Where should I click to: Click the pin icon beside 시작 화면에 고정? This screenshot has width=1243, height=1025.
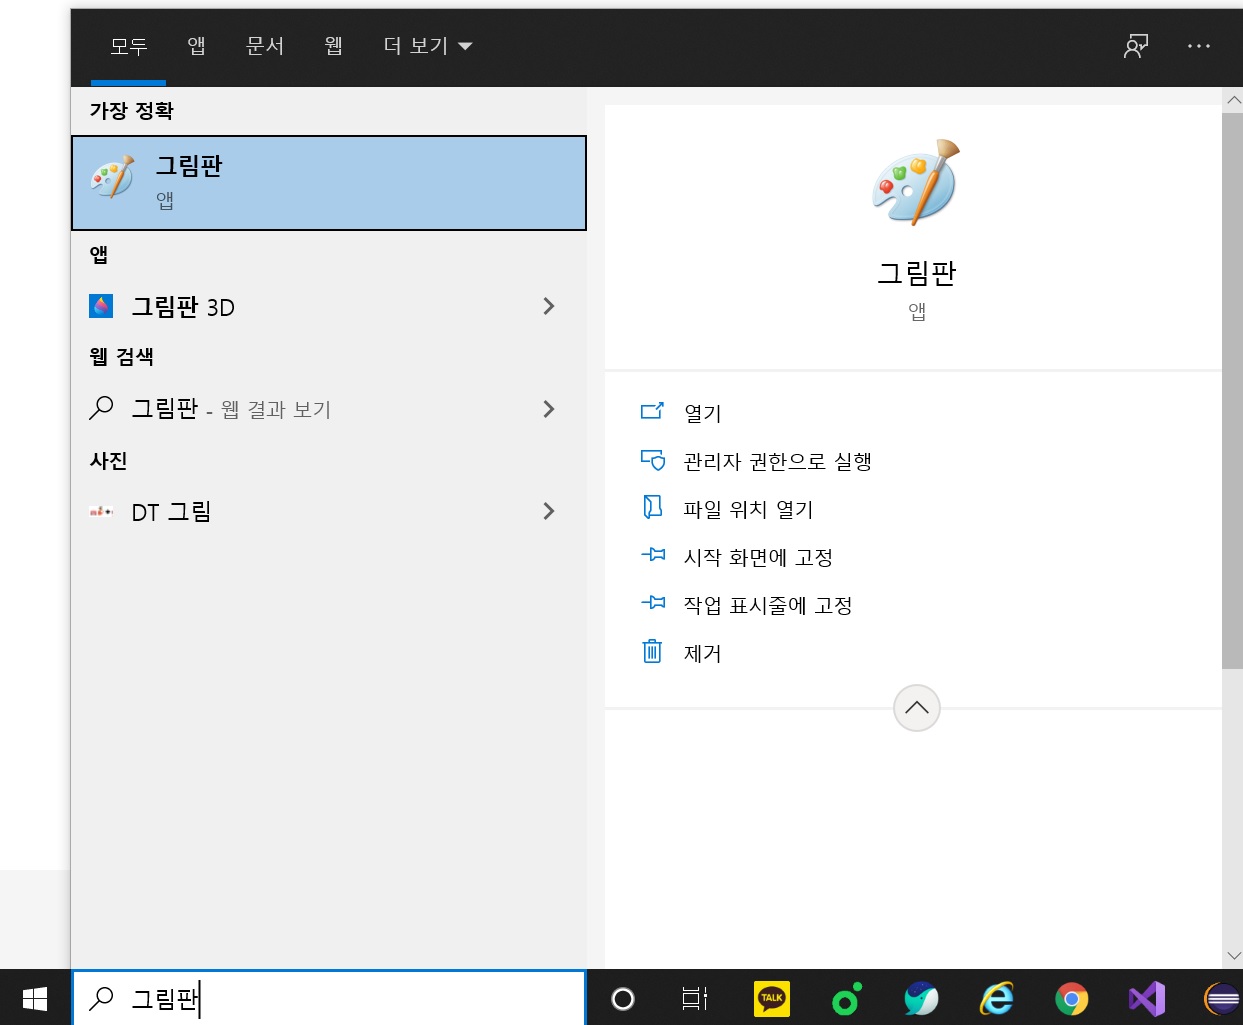click(x=653, y=554)
